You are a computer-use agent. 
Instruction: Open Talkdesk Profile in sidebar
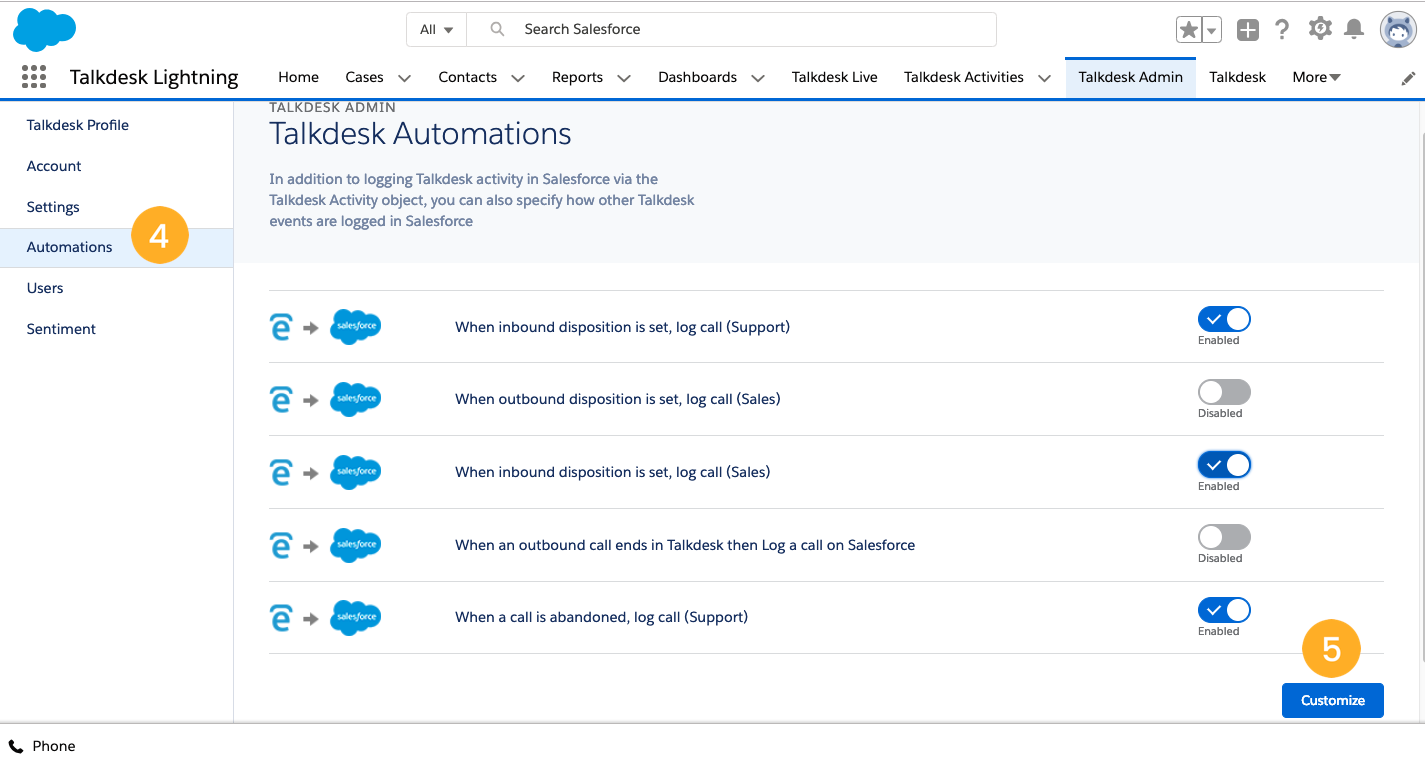[78, 125]
